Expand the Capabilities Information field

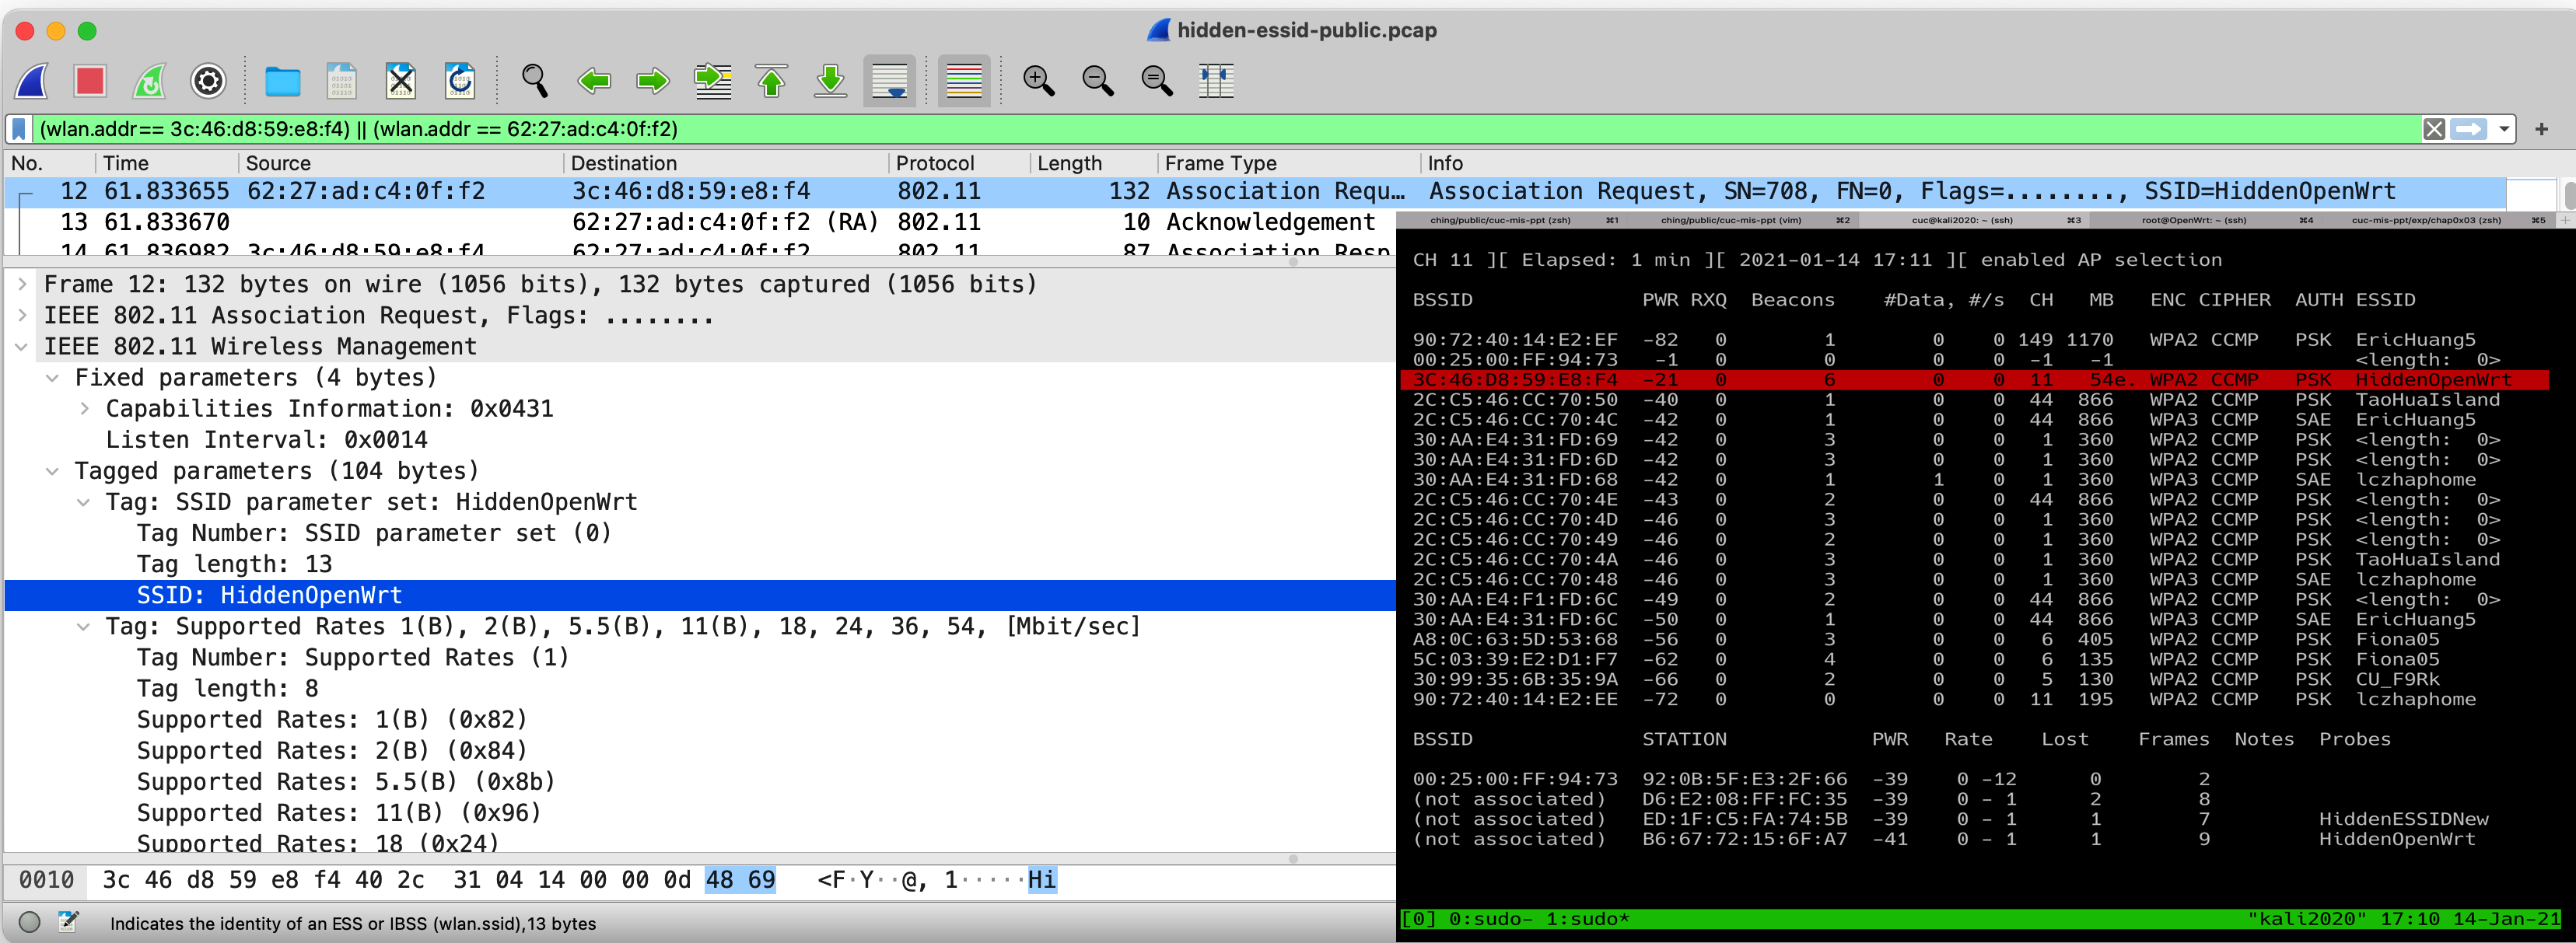tap(85, 409)
